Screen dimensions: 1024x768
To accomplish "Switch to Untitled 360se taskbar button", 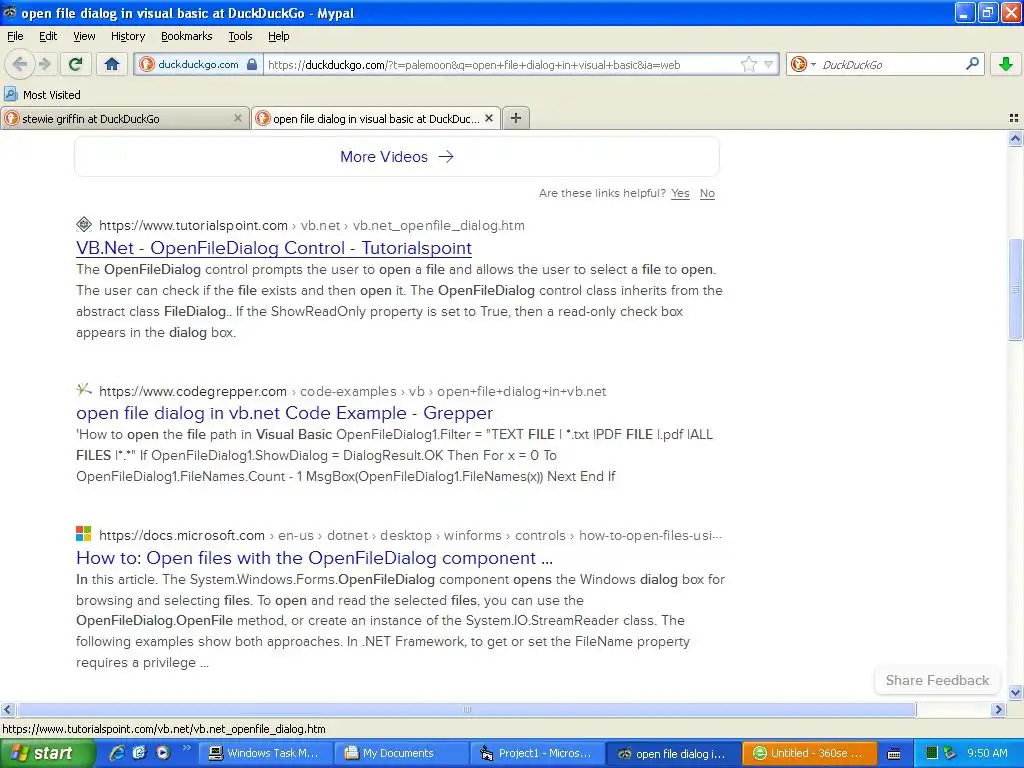I will click(x=809, y=753).
